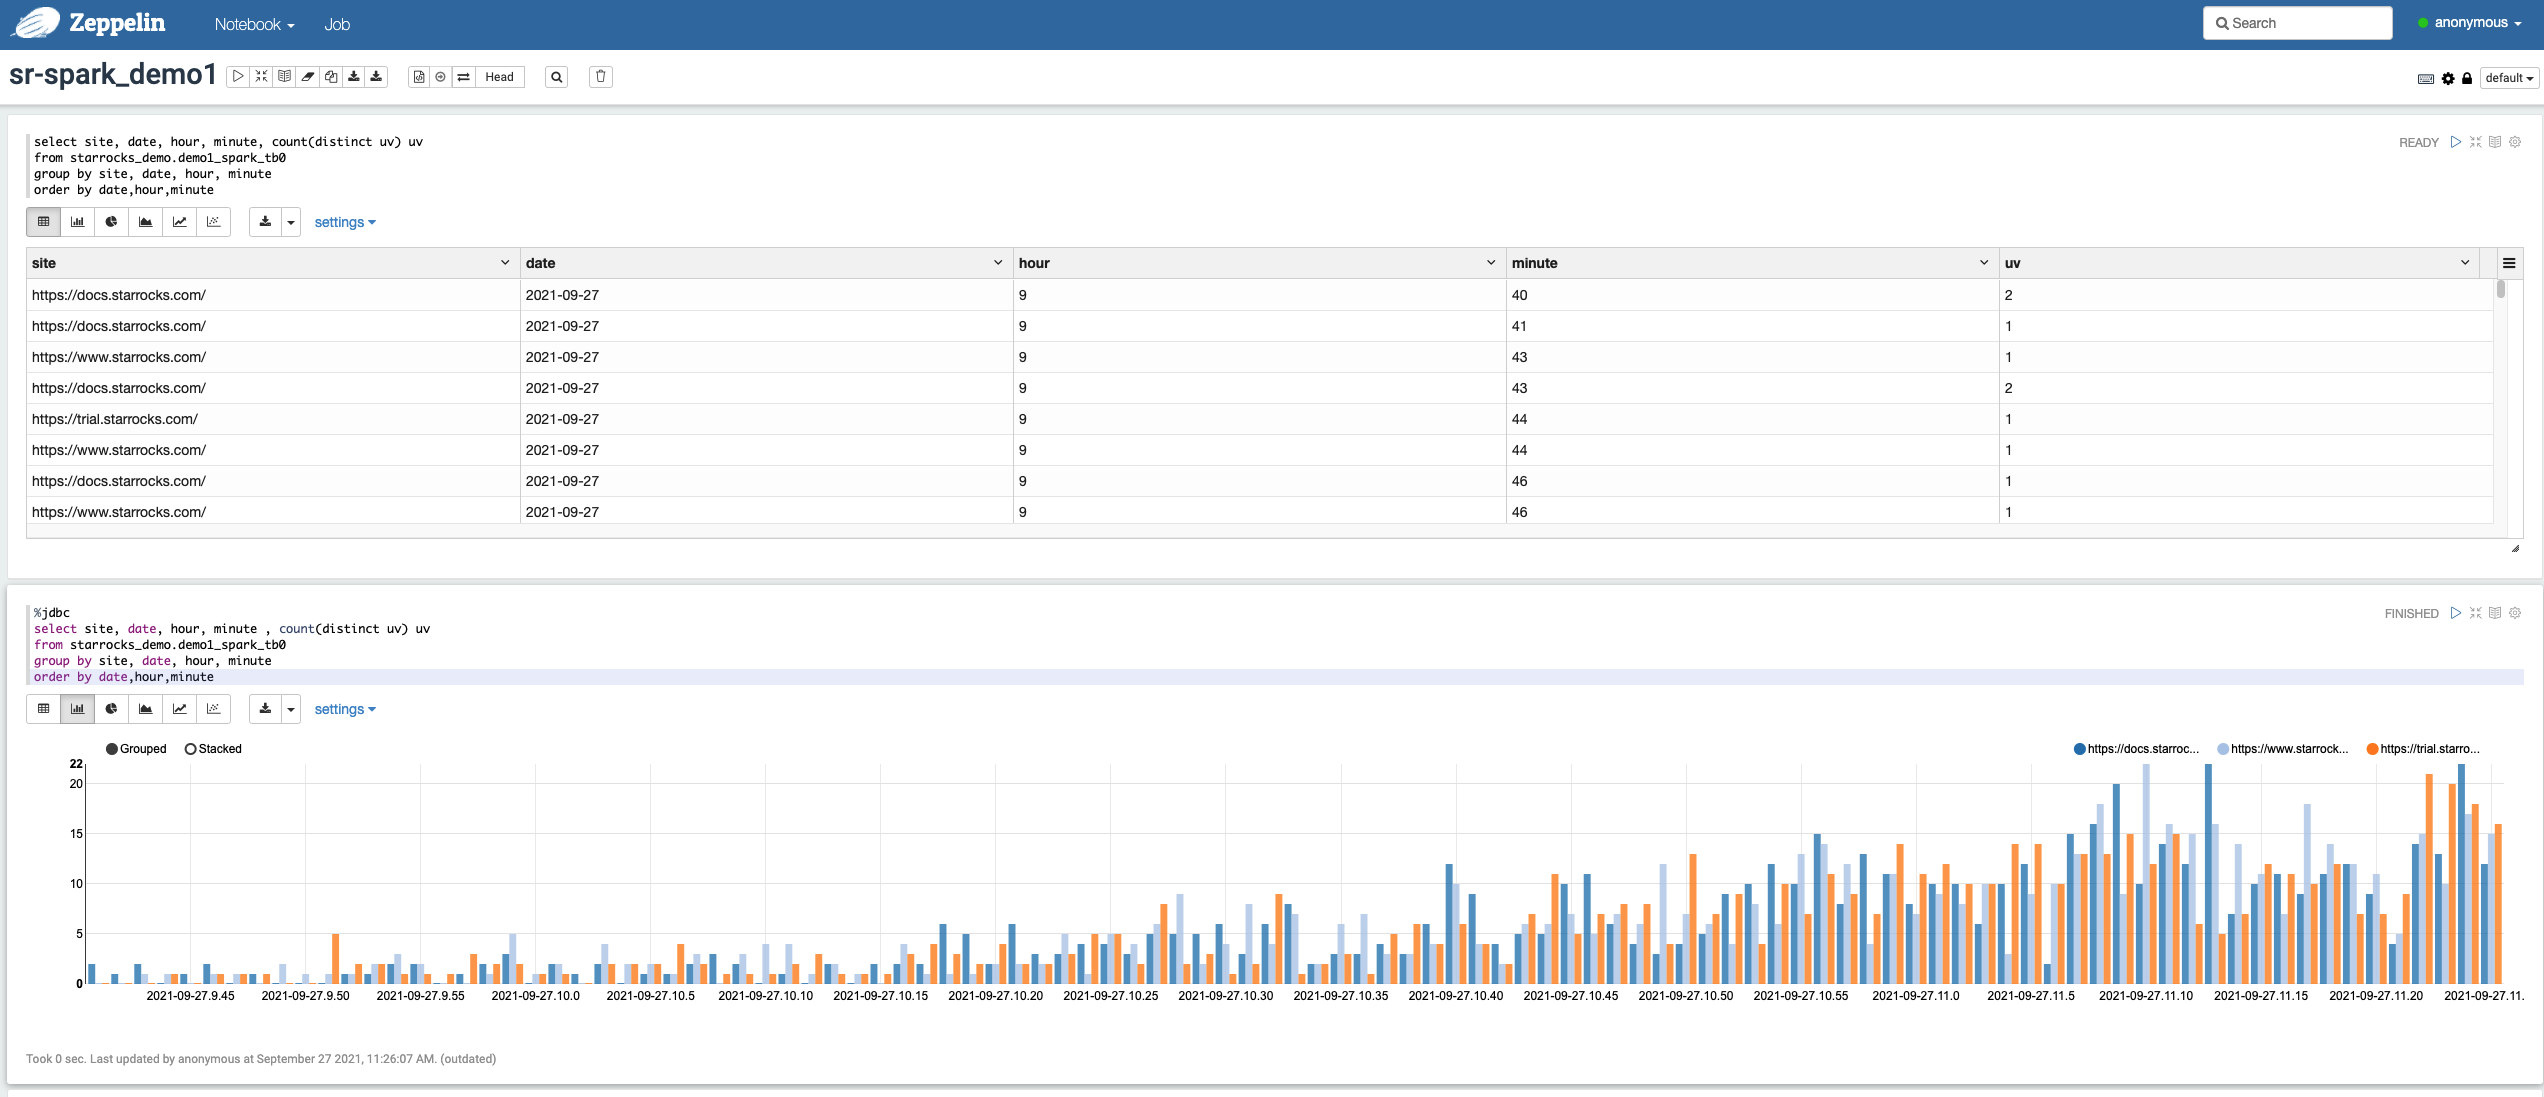Viewport: 2544px width, 1097px height.
Task: Hide editor of the READY paragraph
Action: click(x=2475, y=142)
